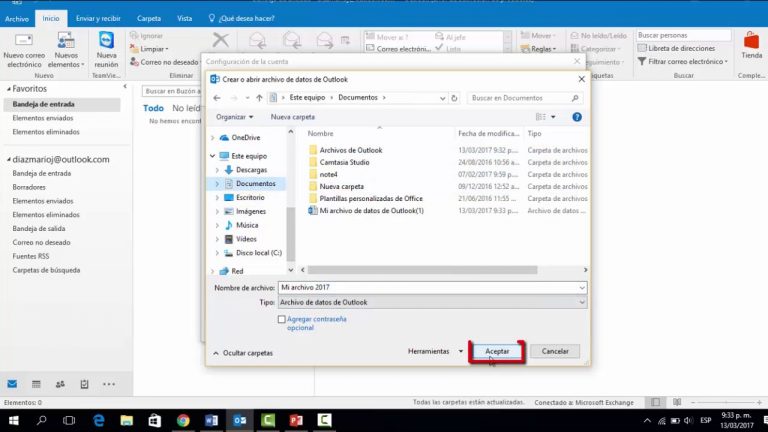Image resolution: width=768 pixels, height=432 pixels.
Task: Switch to the Vista ribbon tab
Action: (x=185, y=18)
